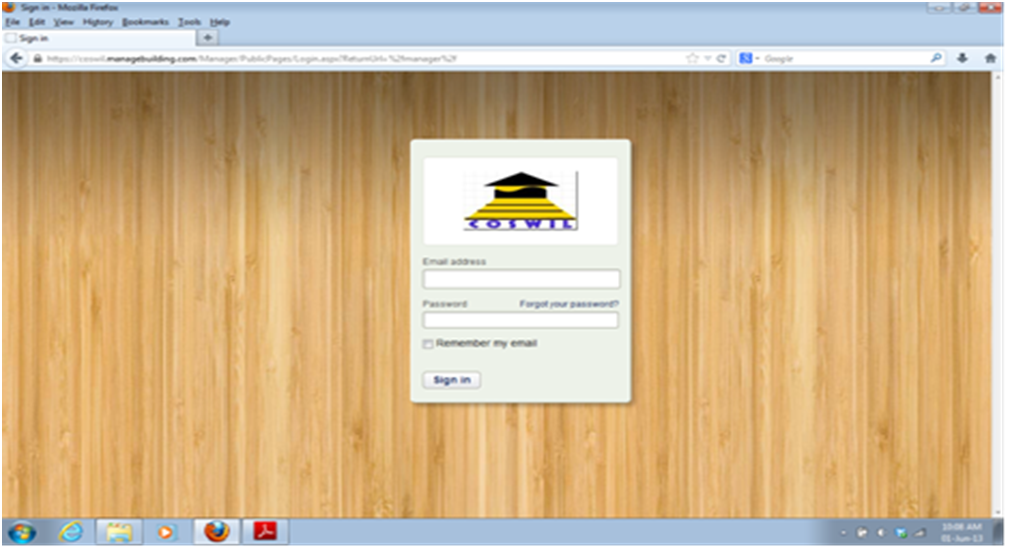Open the Windows Start menu orb
The image size is (1010, 551).
[22, 532]
